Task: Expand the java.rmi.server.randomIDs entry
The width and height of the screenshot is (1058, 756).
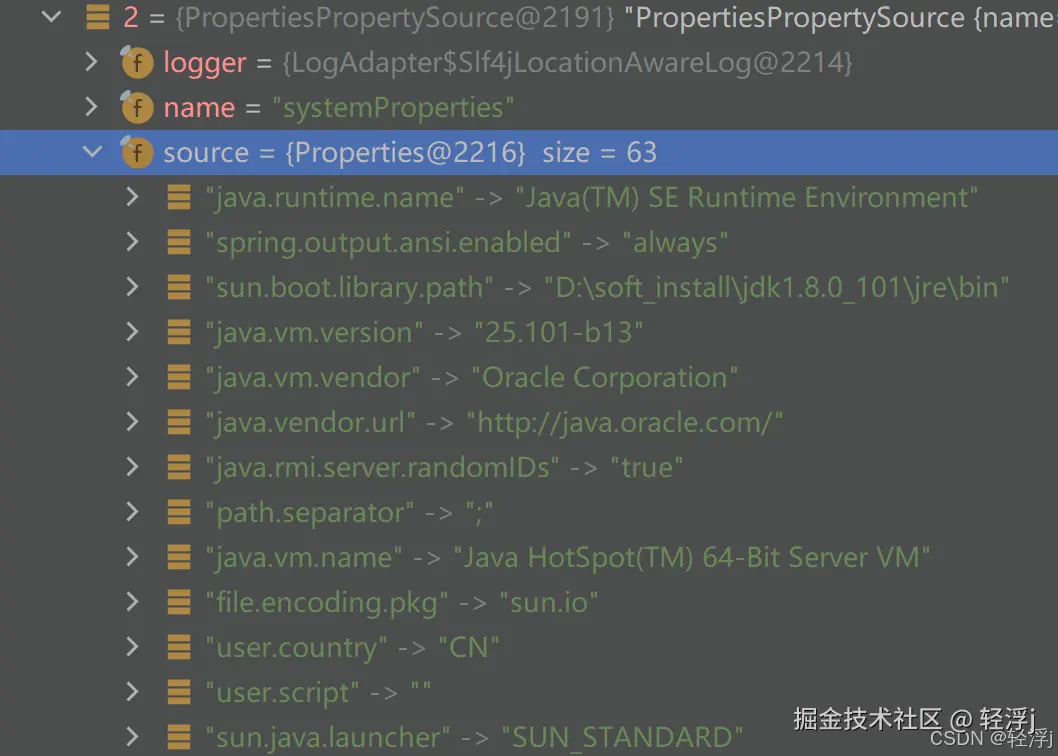Action: 133,467
